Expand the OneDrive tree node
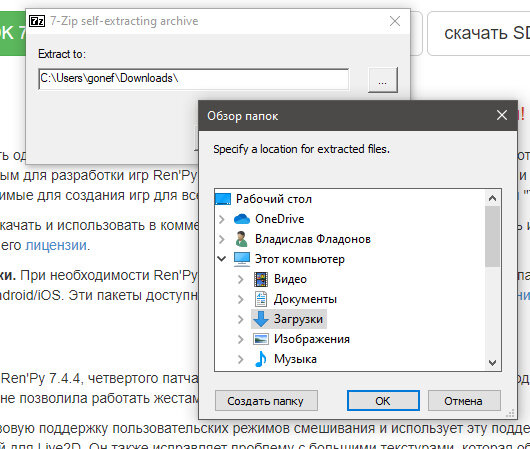The image size is (530, 449). click(222, 219)
